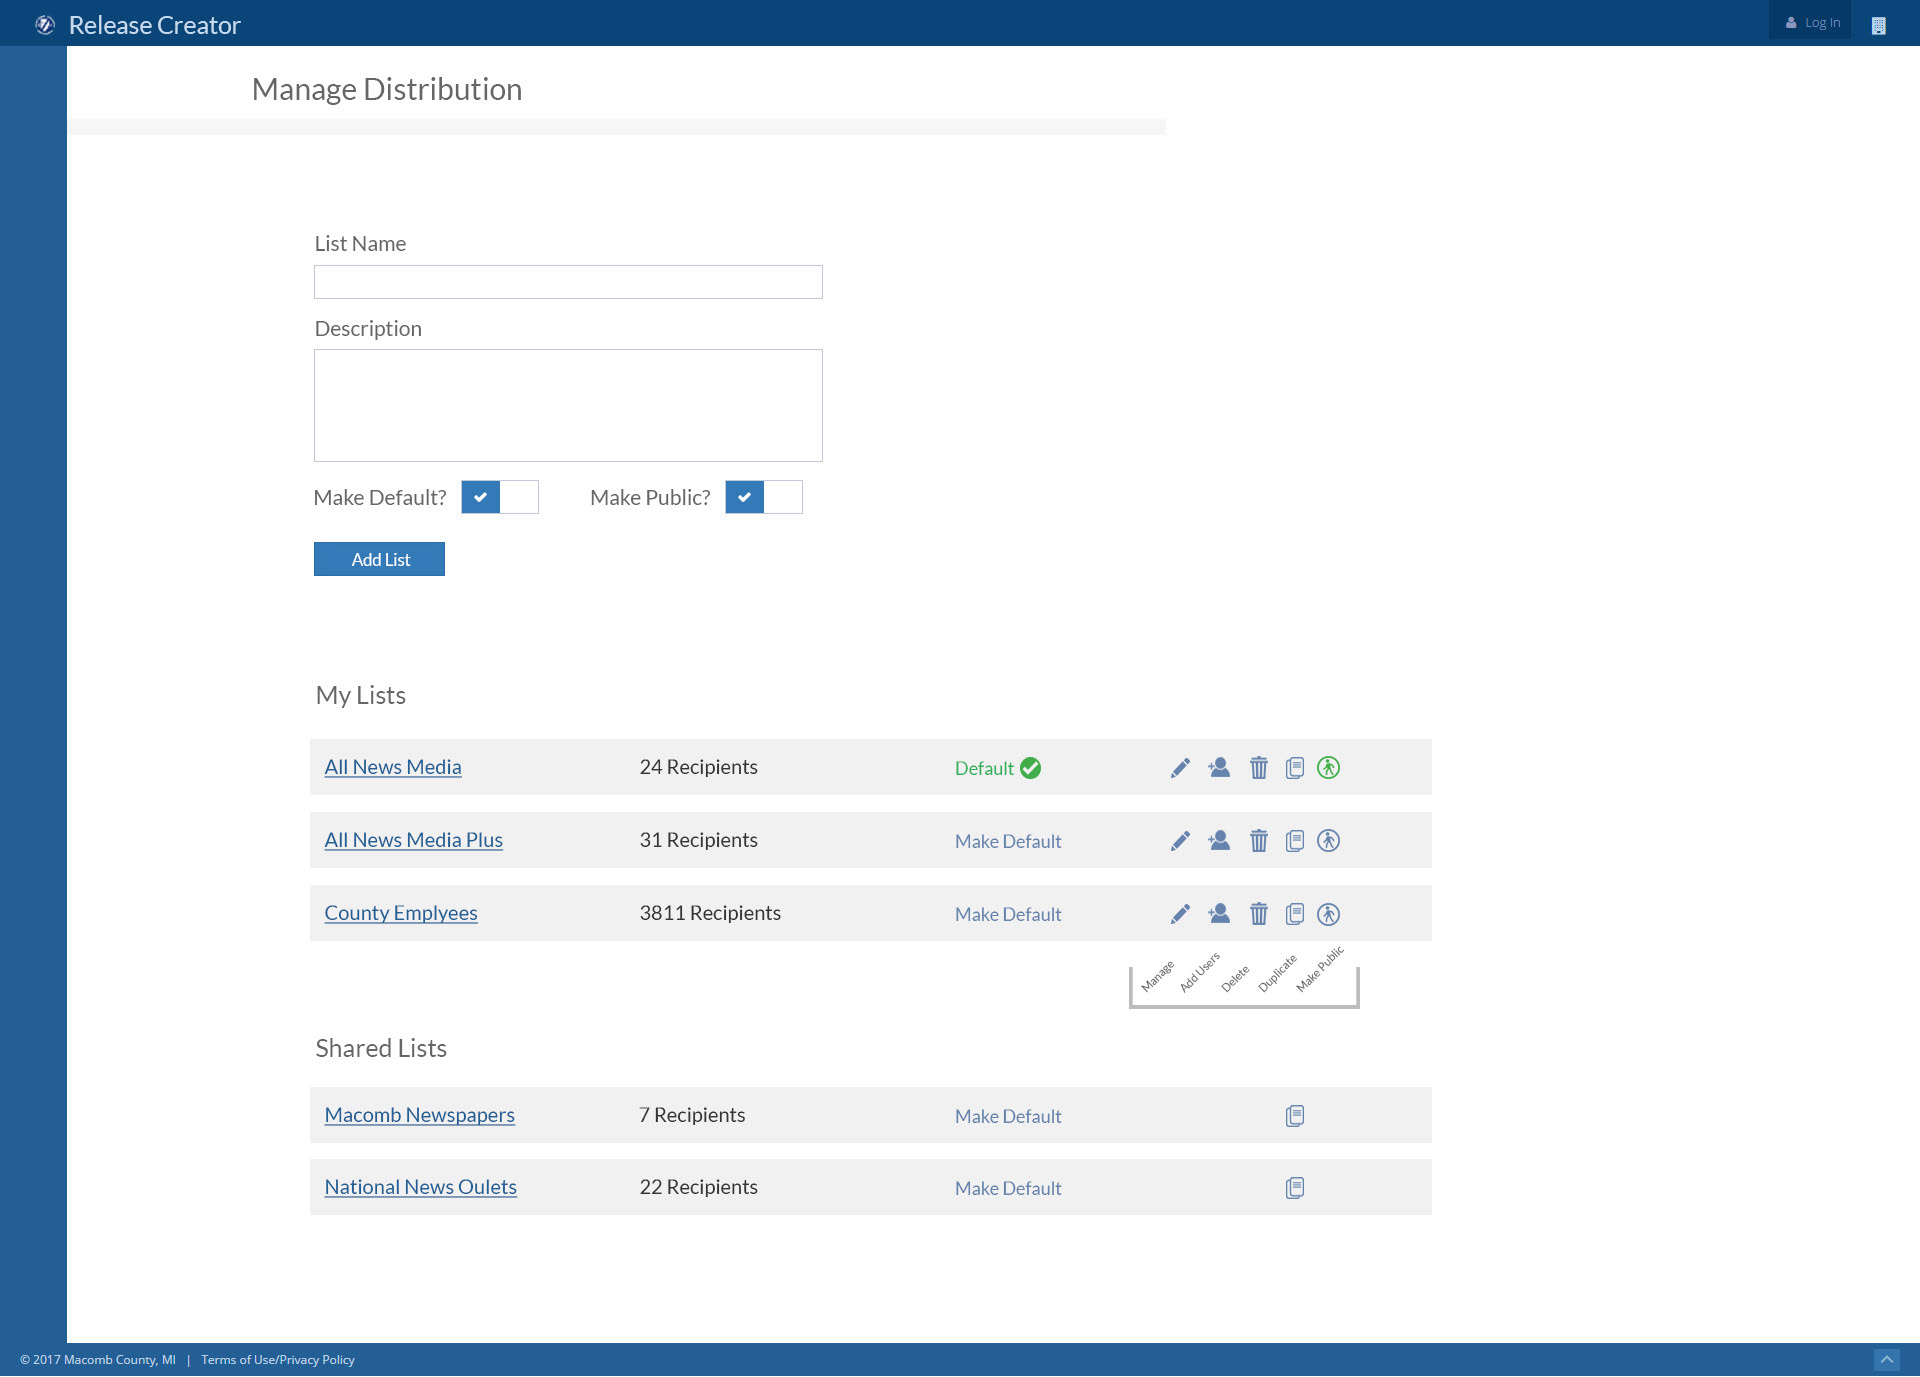Open the Macomb Newspapers list link
Viewport: 1920px width, 1377px height.
click(x=419, y=1115)
